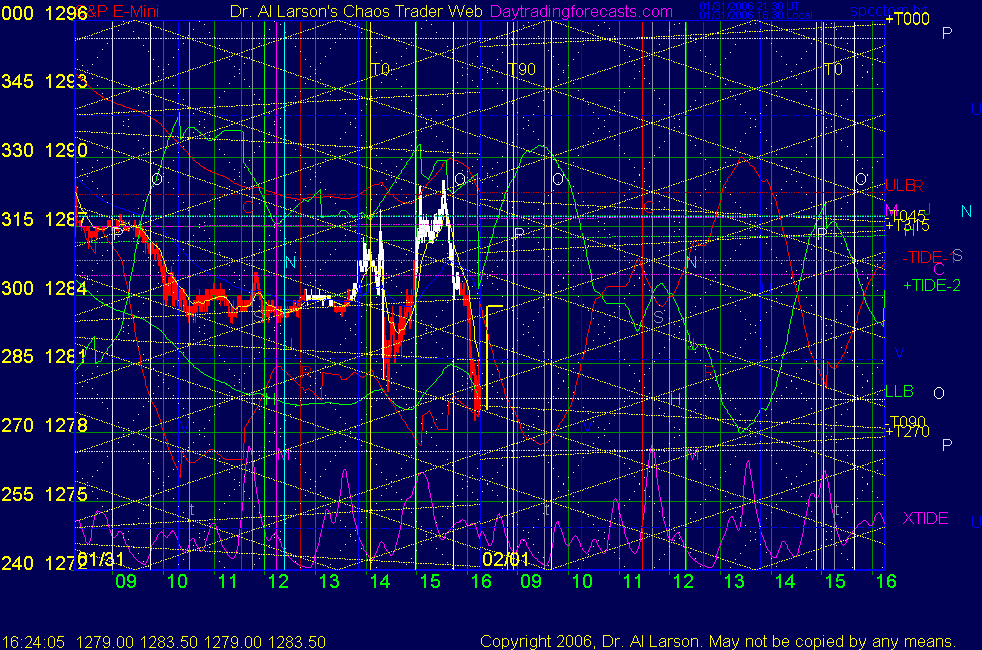Screen dimensions: 982x650
Task: Click the "330 1290" price axis label
Action: point(44,150)
